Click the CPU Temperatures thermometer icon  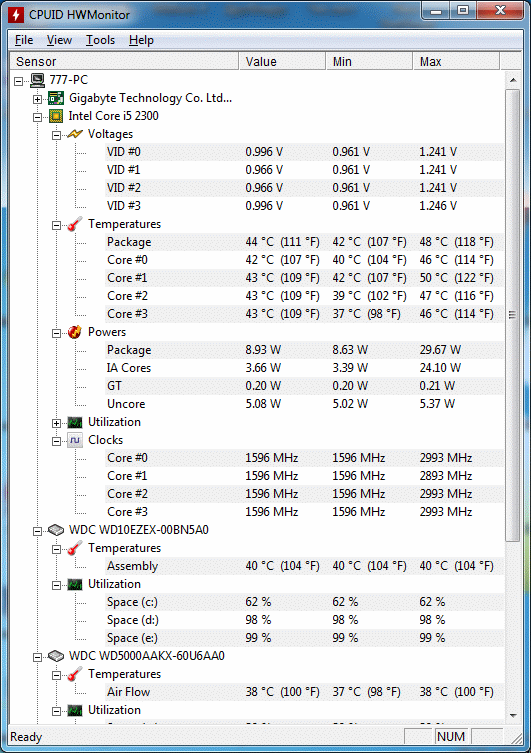[x=75, y=224]
